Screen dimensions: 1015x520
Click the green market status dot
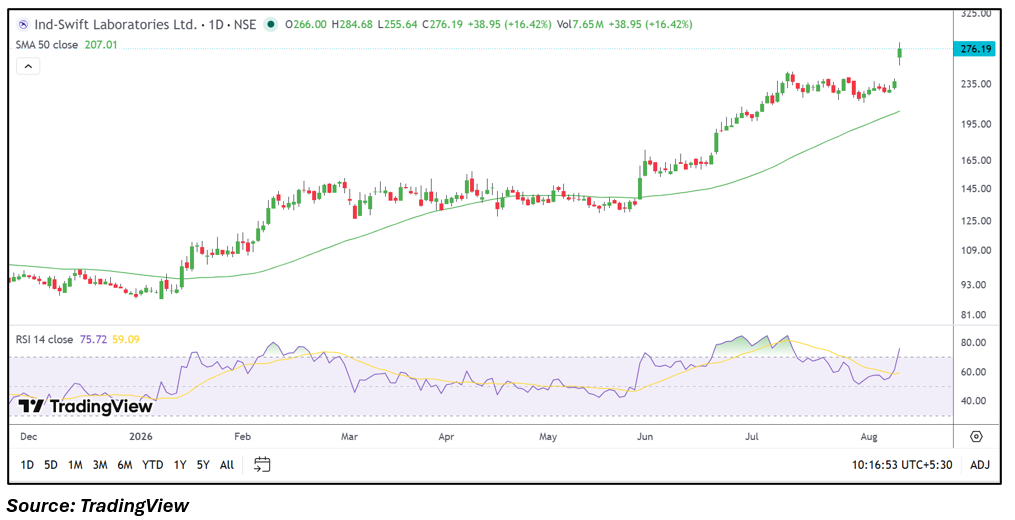pyautogui.click(x=271, y=25)
